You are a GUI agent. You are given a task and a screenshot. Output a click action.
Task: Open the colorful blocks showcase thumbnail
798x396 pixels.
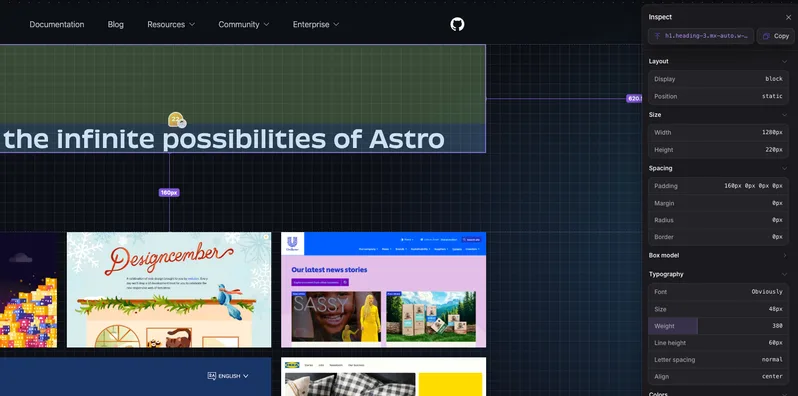tap(28, 290)
